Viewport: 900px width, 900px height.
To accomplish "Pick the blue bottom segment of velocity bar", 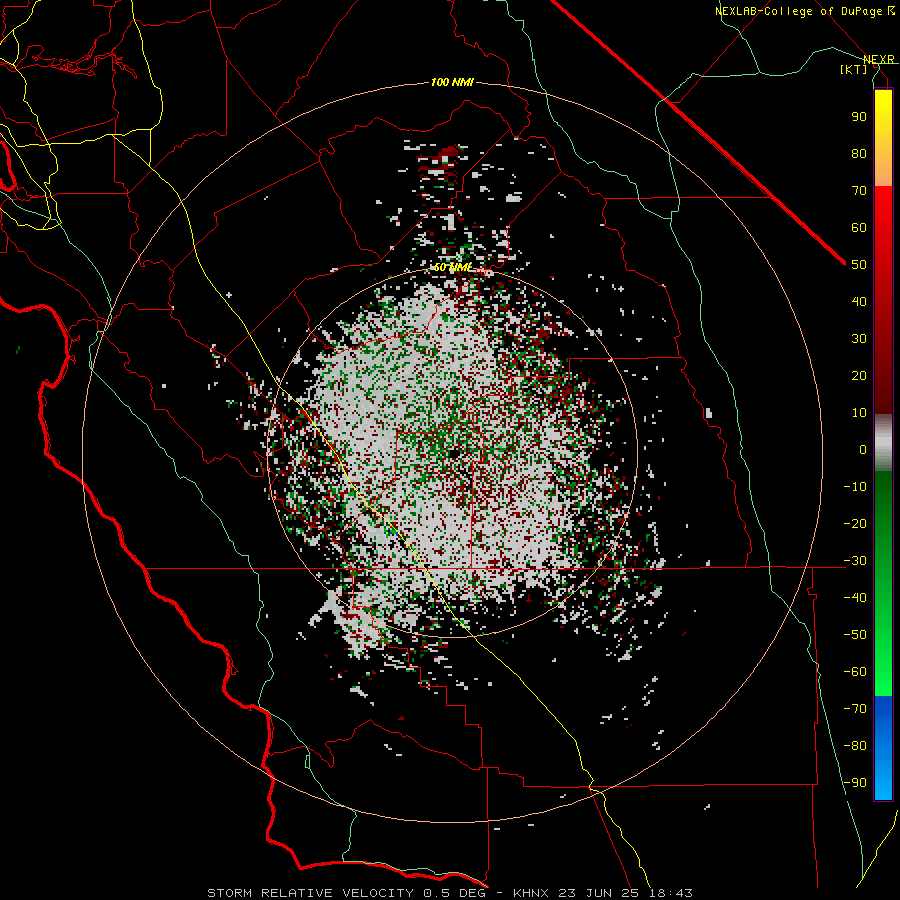I will tap(883, 748).
